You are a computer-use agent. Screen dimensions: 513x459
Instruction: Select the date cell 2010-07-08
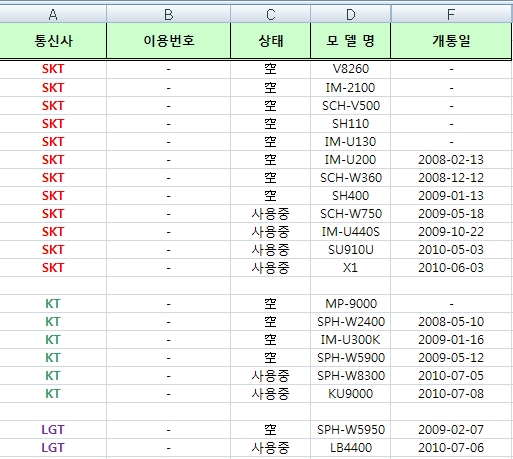tap(451, 393)
